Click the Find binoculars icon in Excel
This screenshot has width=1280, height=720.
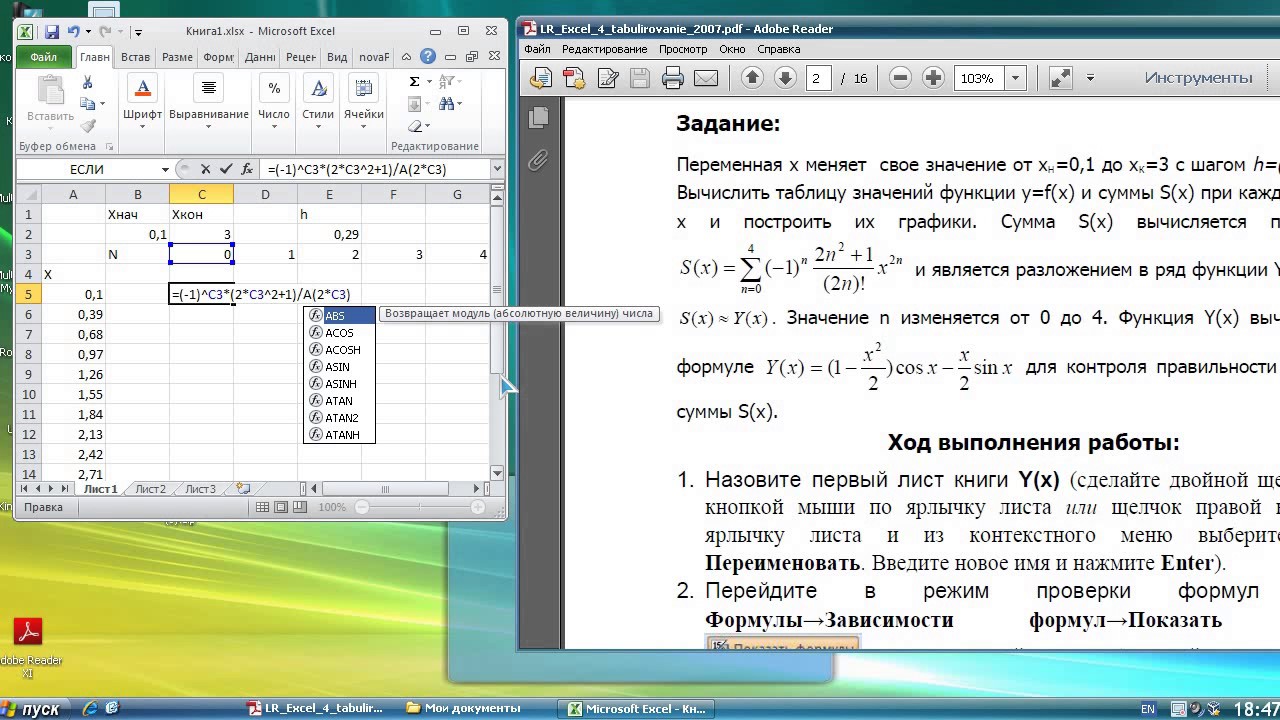pyautogui.click(x=447, y=102)
